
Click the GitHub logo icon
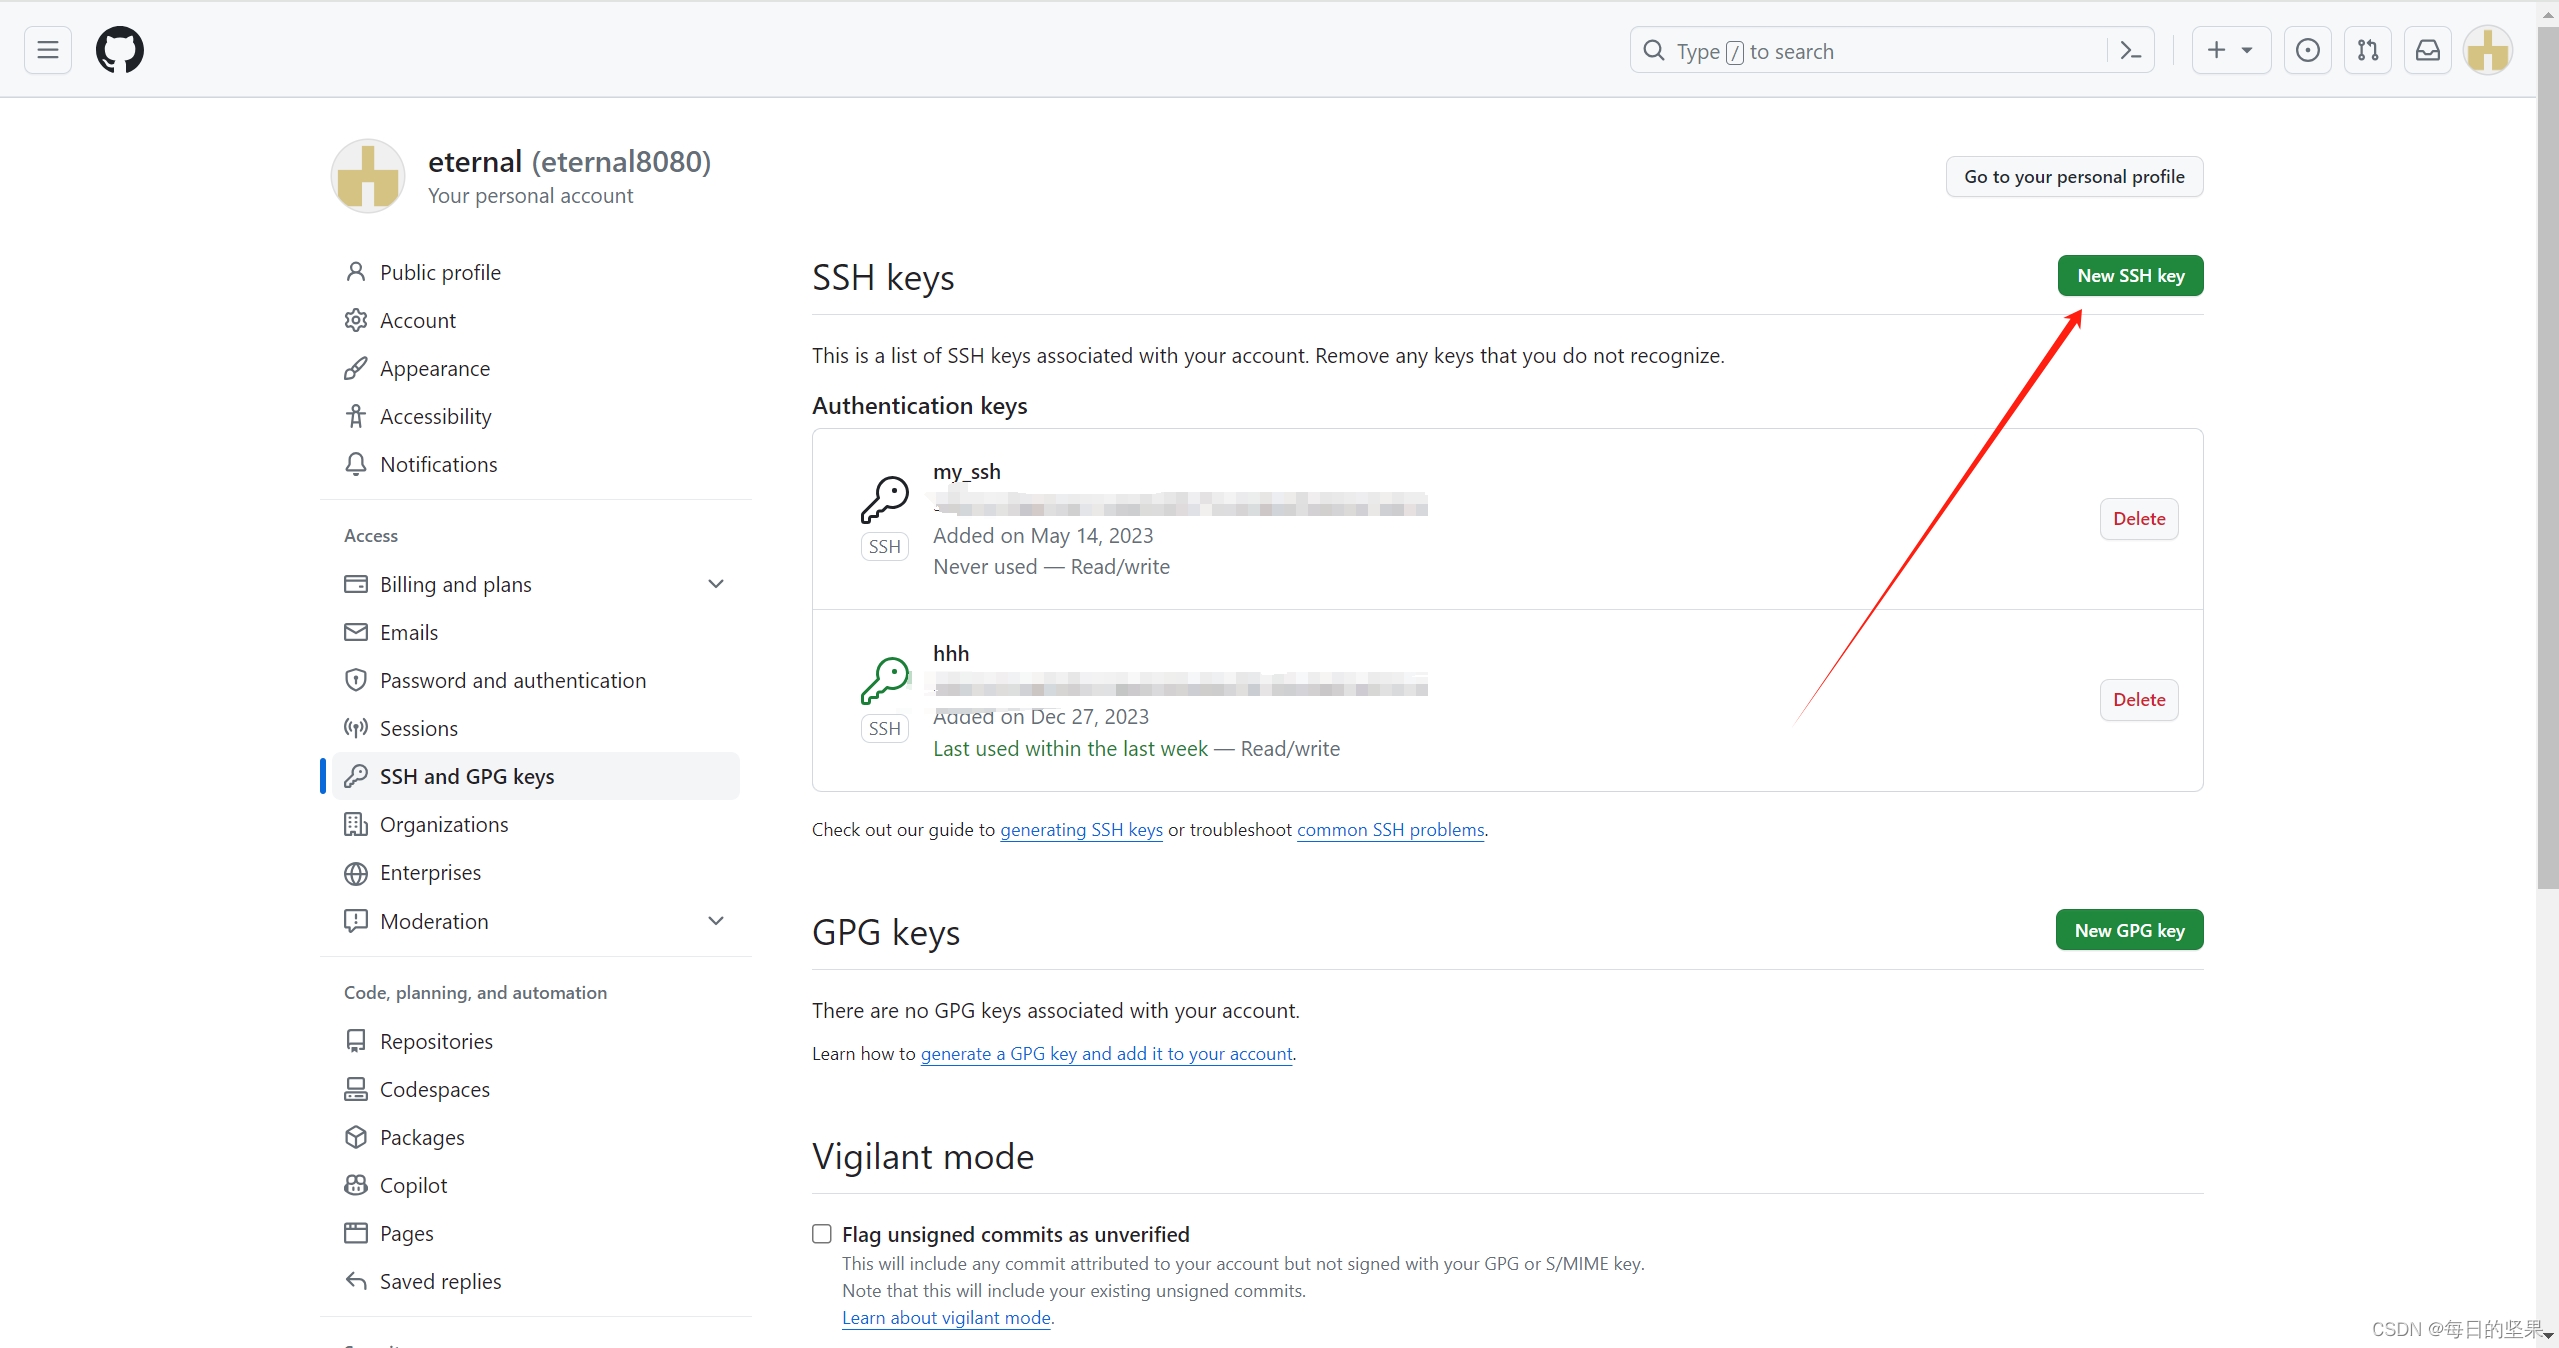pos(119,50)
